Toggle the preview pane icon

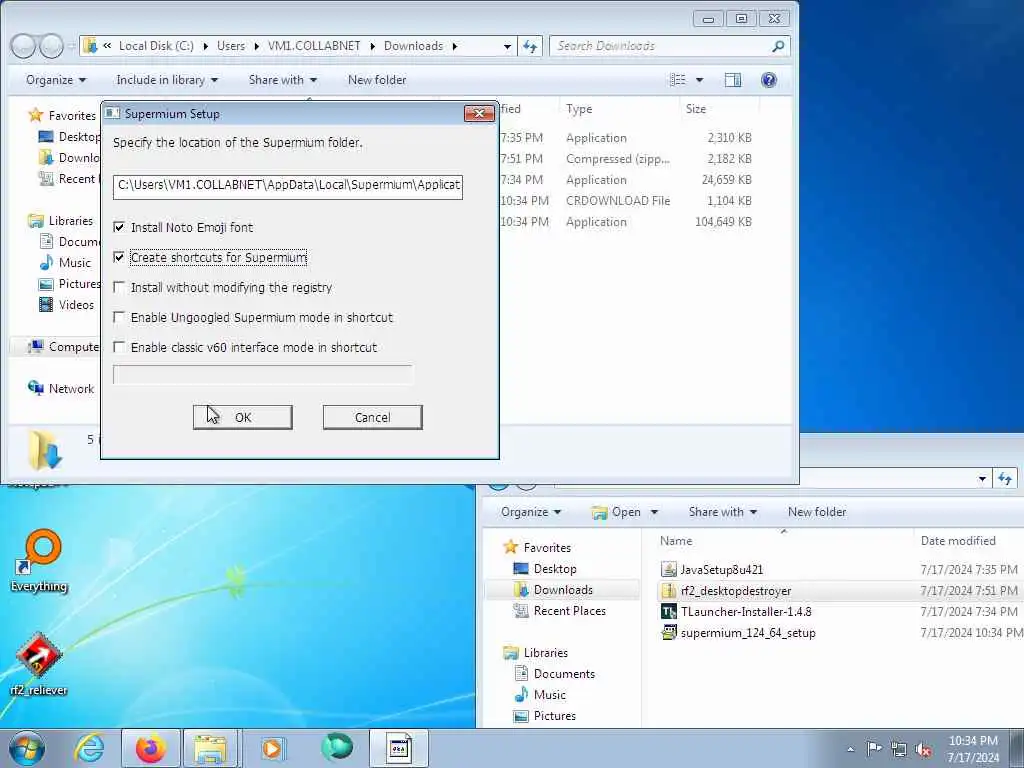pos(733,80)
